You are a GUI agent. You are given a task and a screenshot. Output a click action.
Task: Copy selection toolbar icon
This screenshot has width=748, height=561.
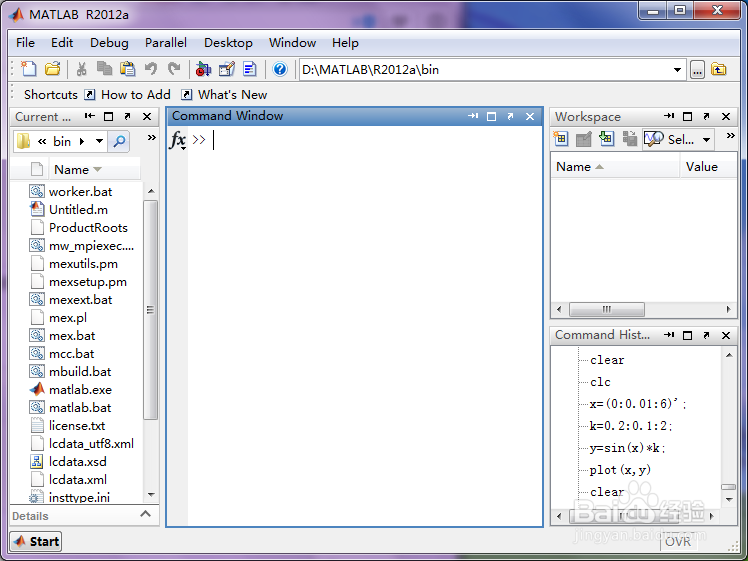(104, 69)
